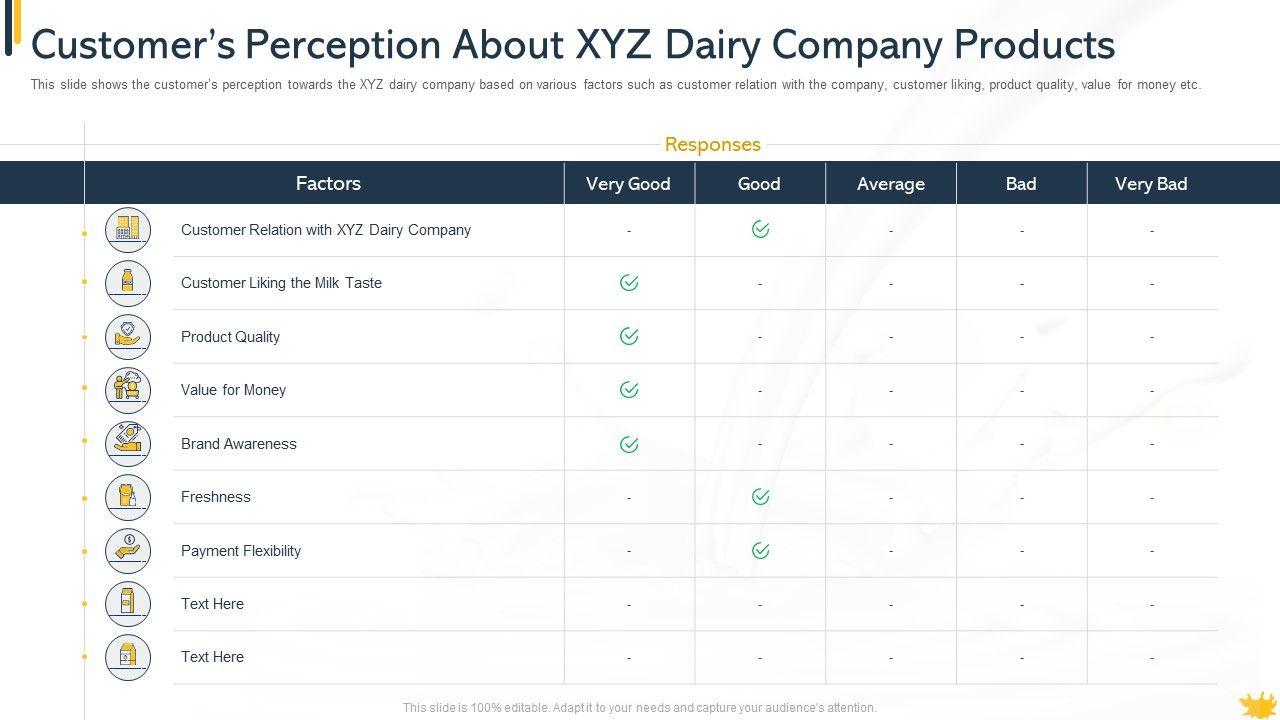Click the building icon for Customer Relation
The height and width of the screenshot is (720, 1280).
tap(128, 230)
